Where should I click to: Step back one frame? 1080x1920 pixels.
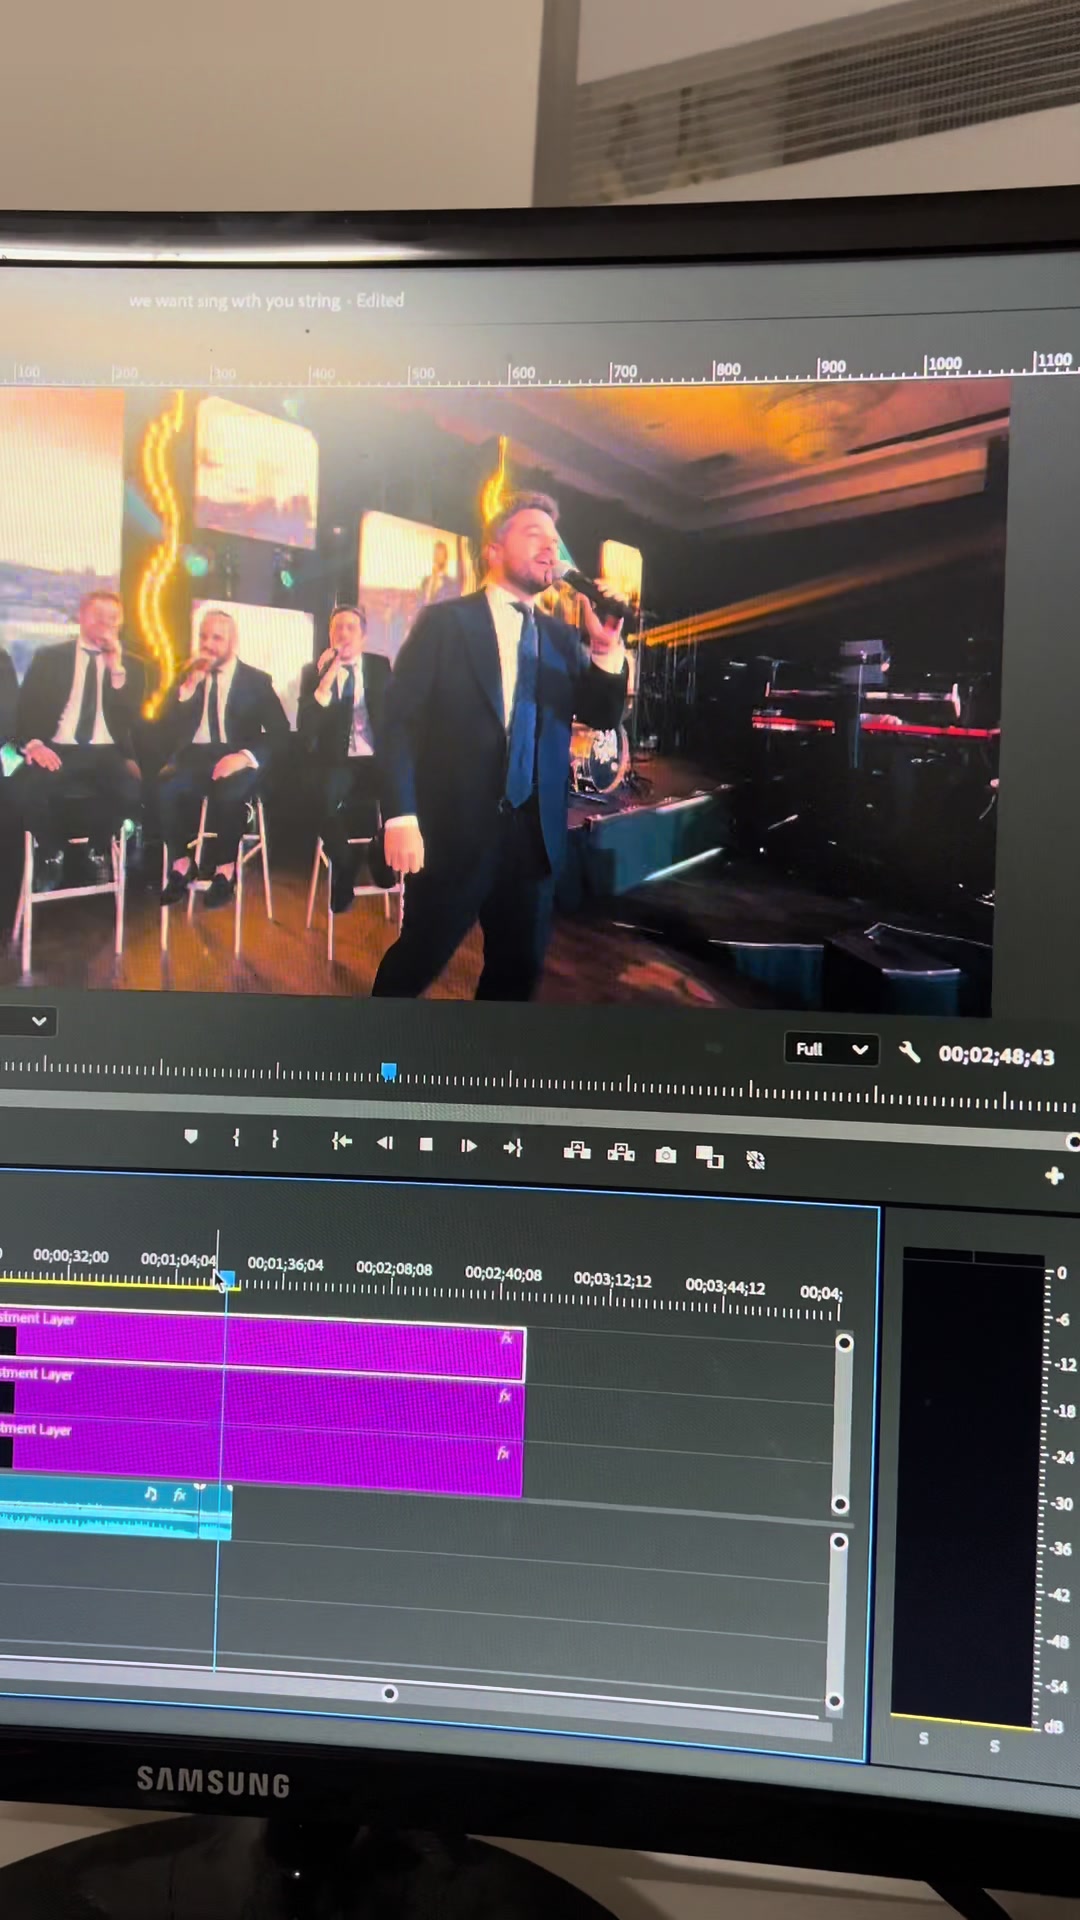(385, 1142)
